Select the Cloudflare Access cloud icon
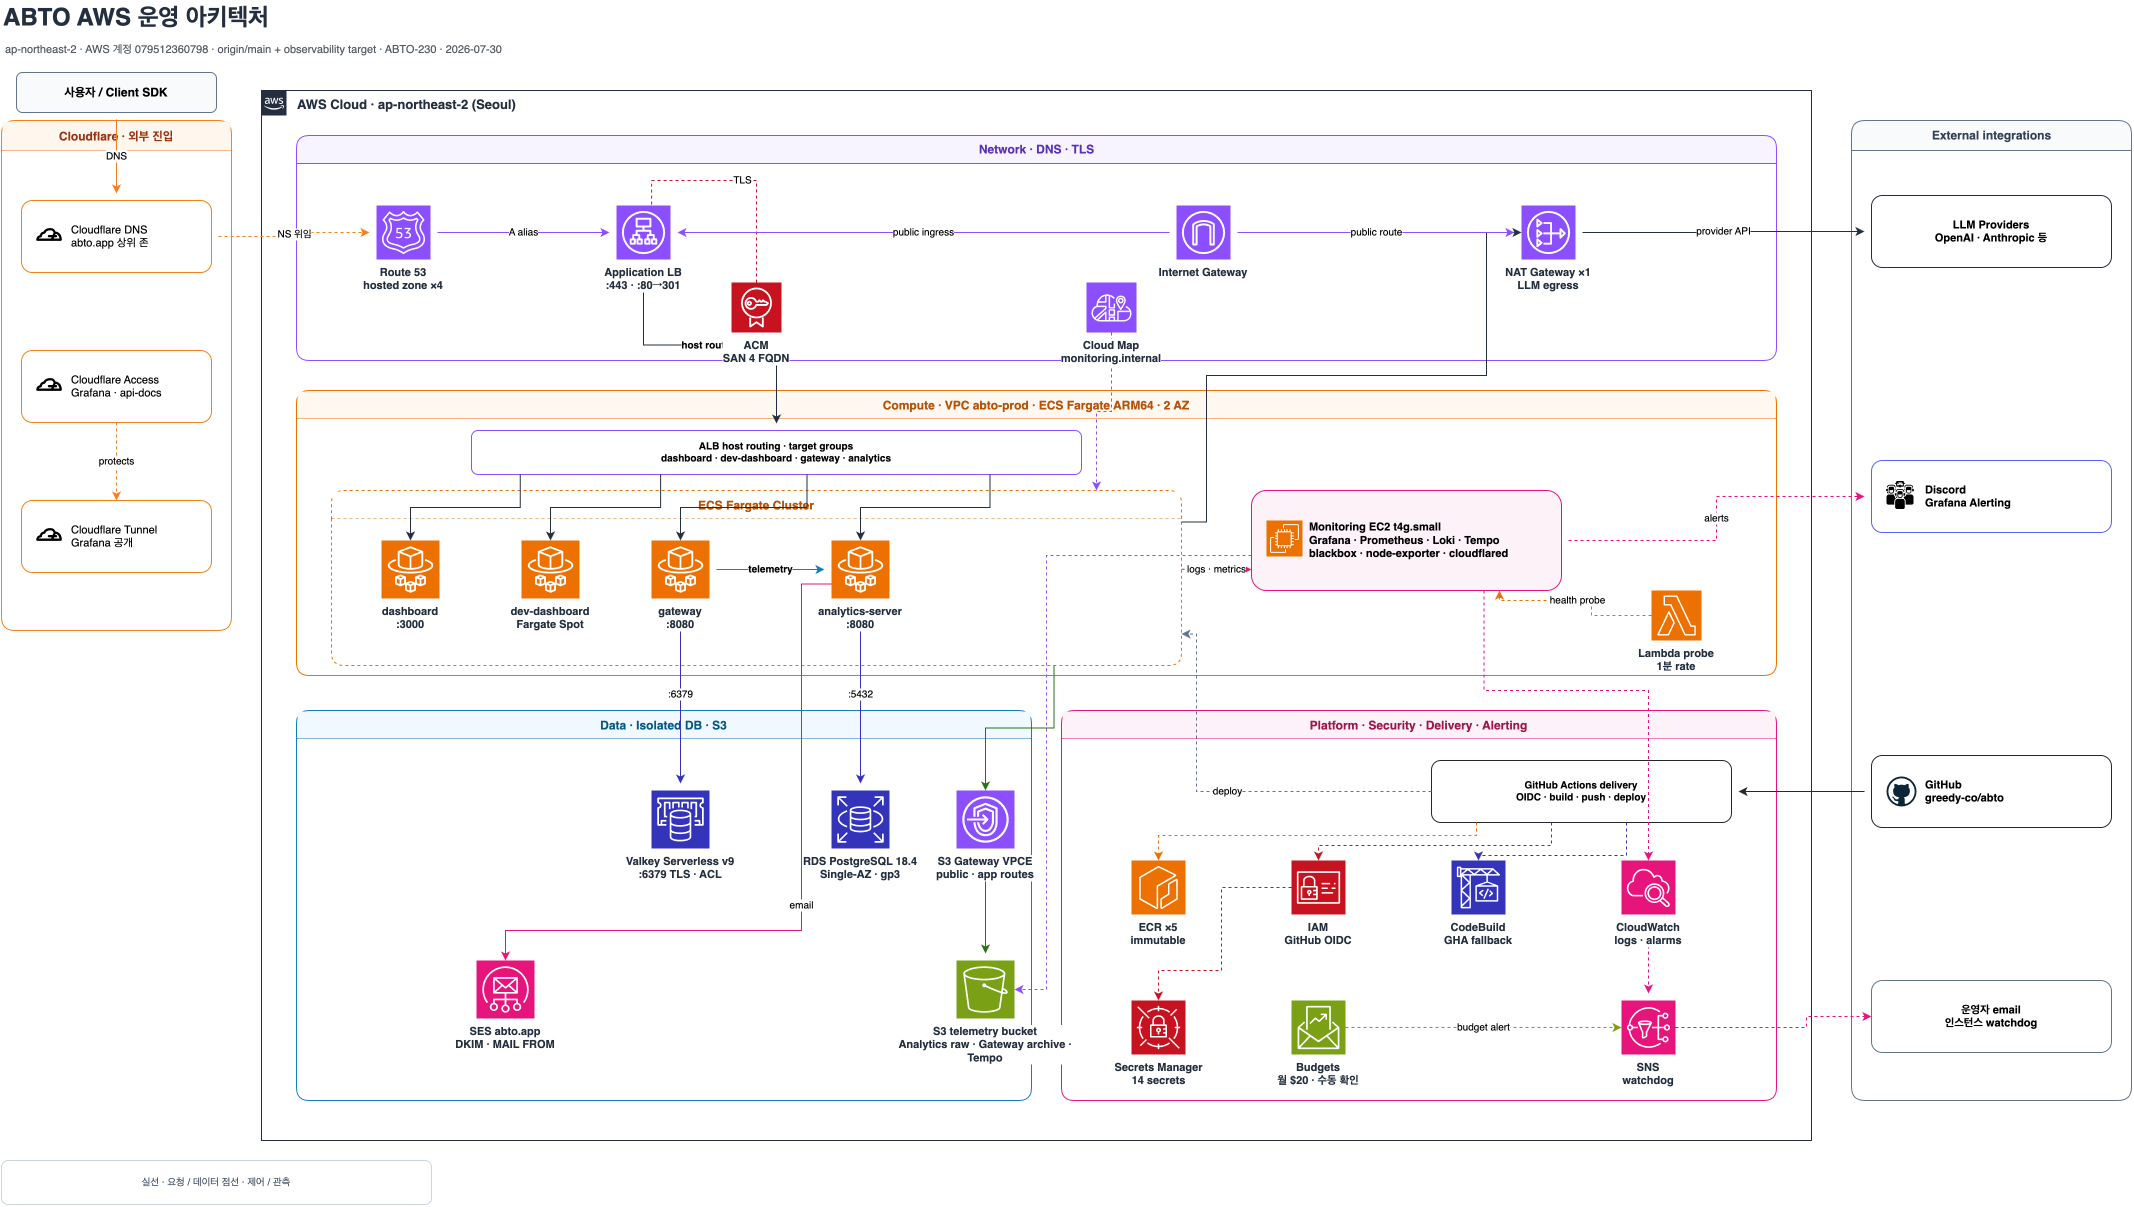2134x1207 pixels. [x=49, y=386]
